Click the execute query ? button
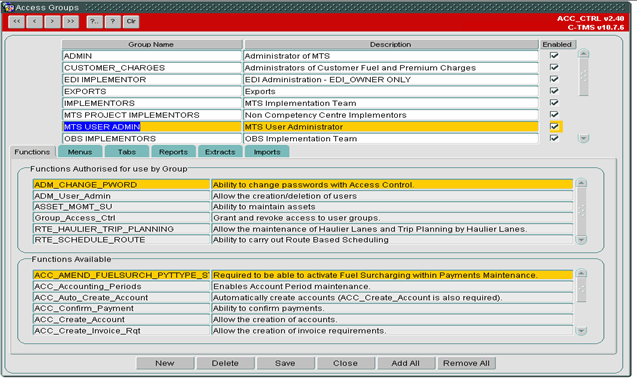Screen dimensions: 637x378 coord(113,22)
